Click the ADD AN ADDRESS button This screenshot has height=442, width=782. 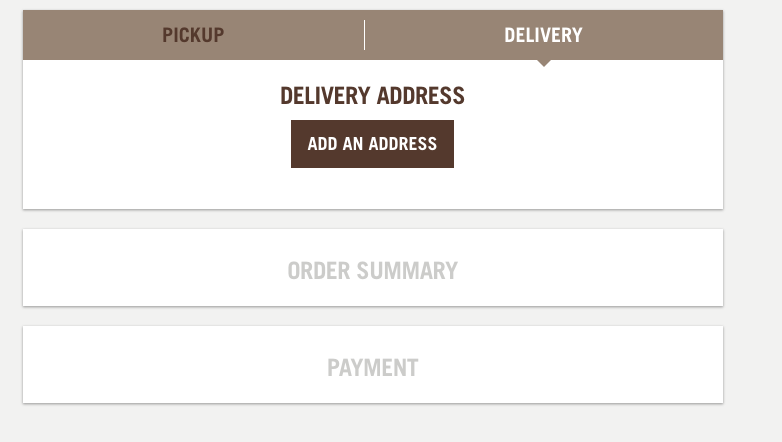pos(373,144)
